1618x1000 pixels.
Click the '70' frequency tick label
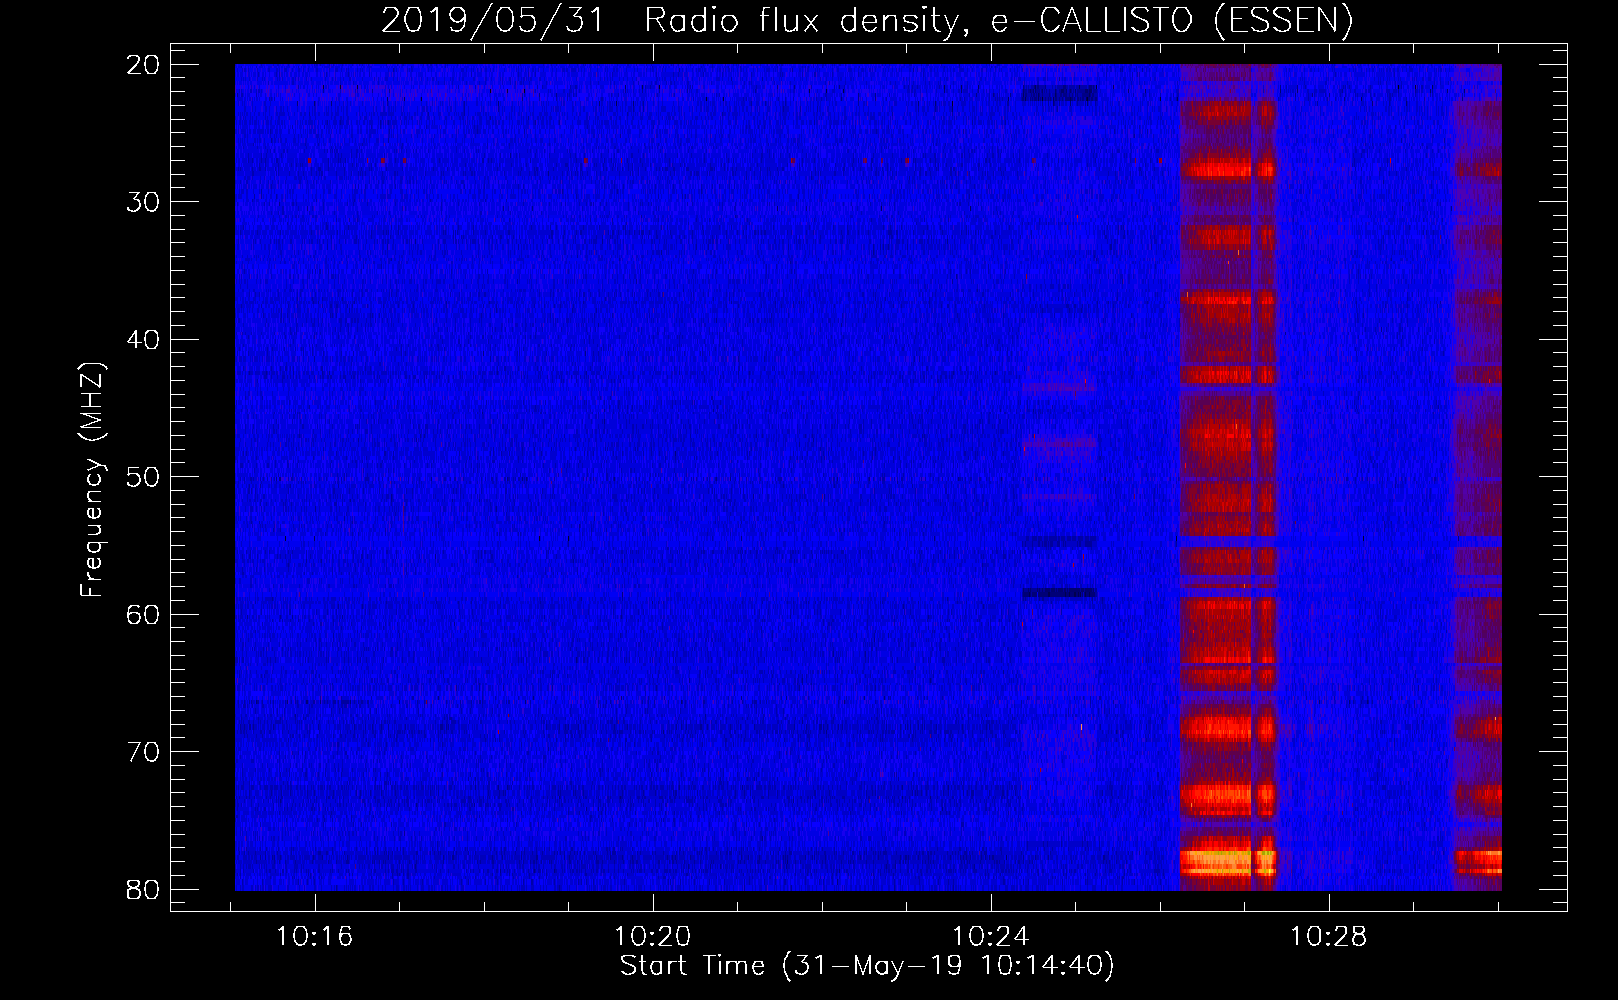pyautogui.click(x=143, y=752)
